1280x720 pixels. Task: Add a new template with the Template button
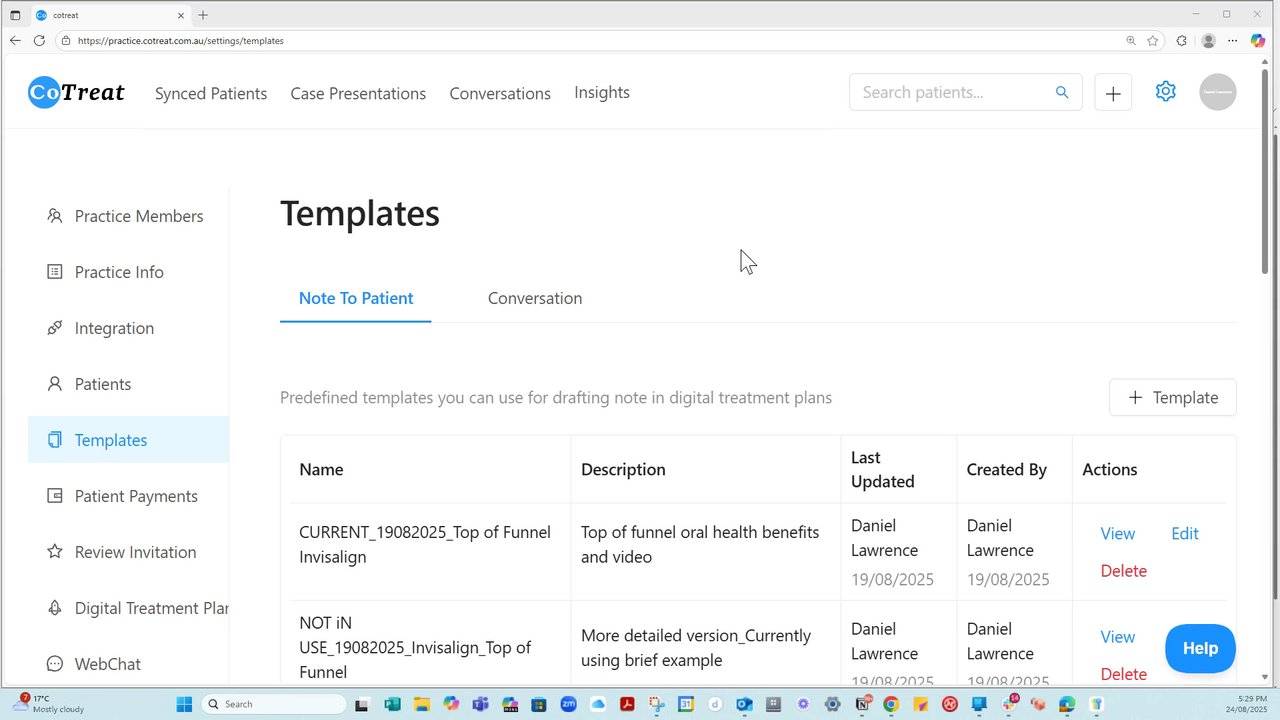tap(1173, 397)
